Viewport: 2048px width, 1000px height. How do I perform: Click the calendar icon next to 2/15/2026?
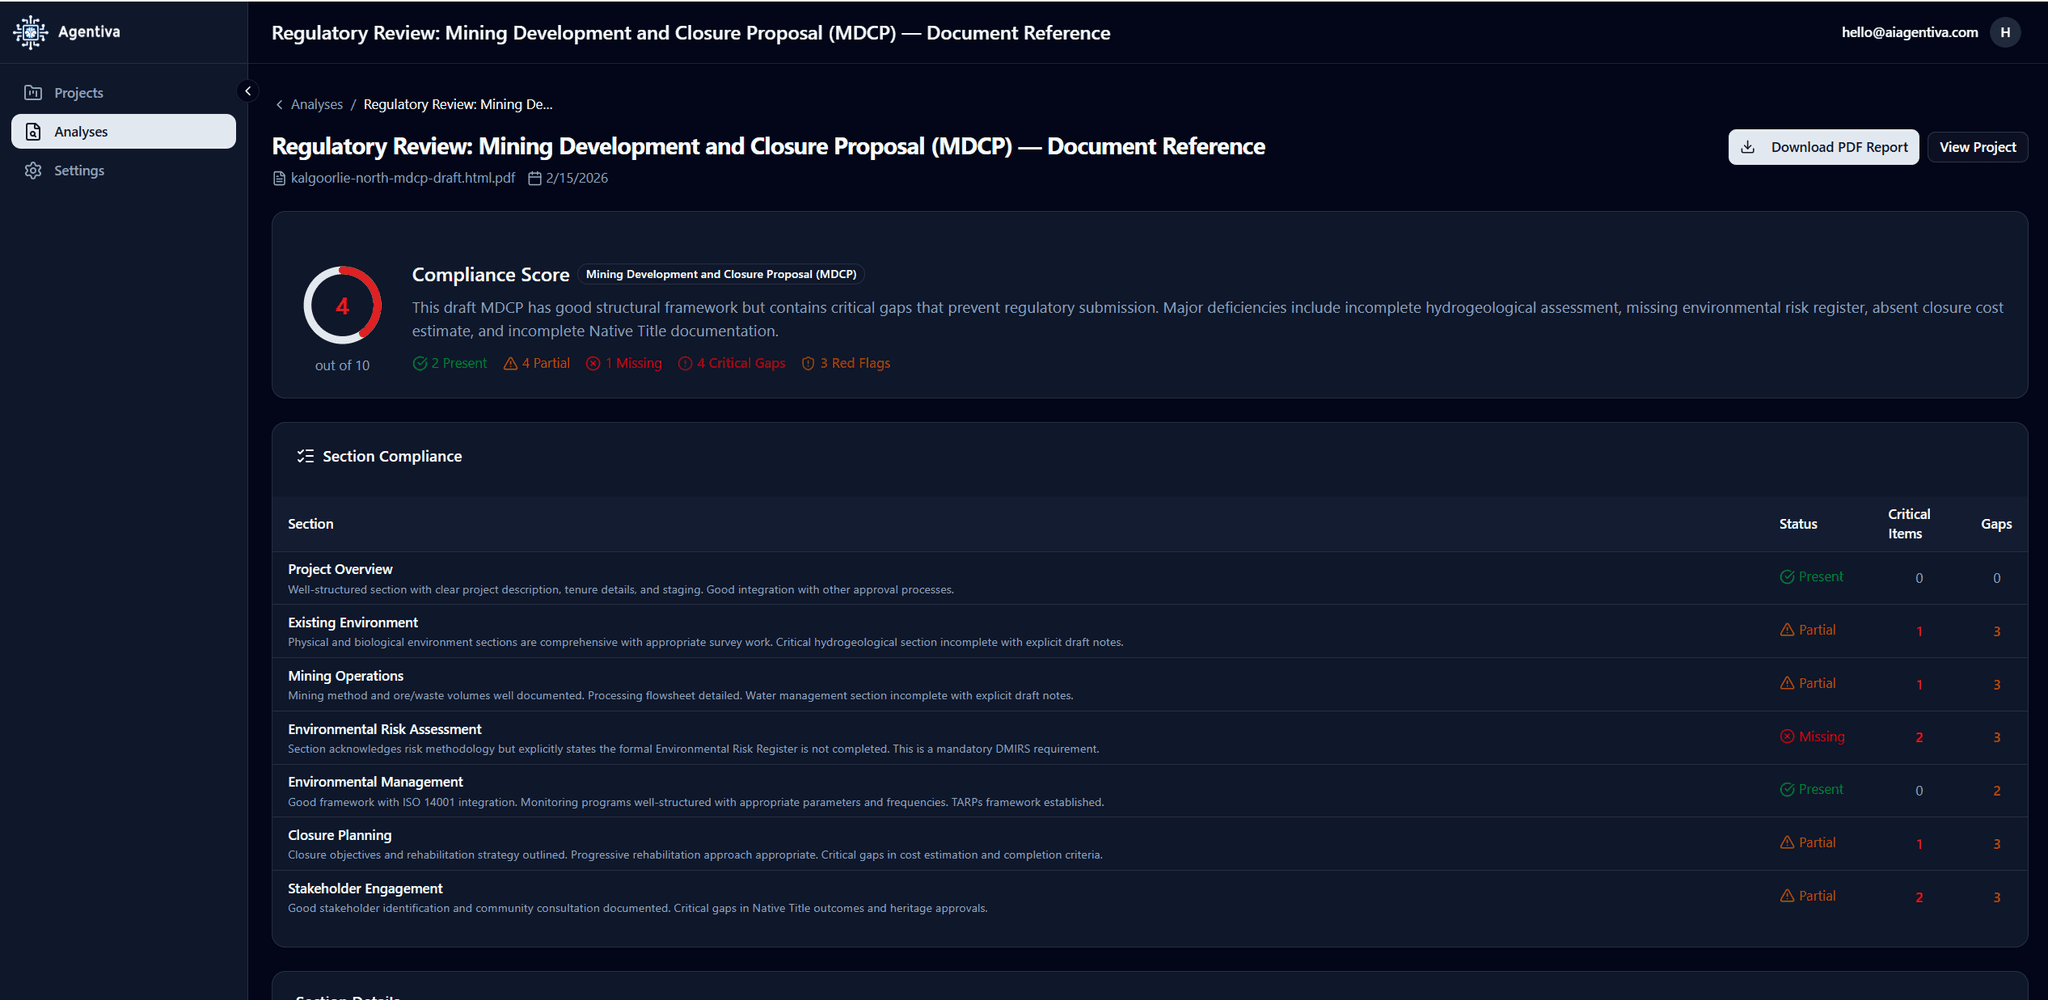coord(536,177)
